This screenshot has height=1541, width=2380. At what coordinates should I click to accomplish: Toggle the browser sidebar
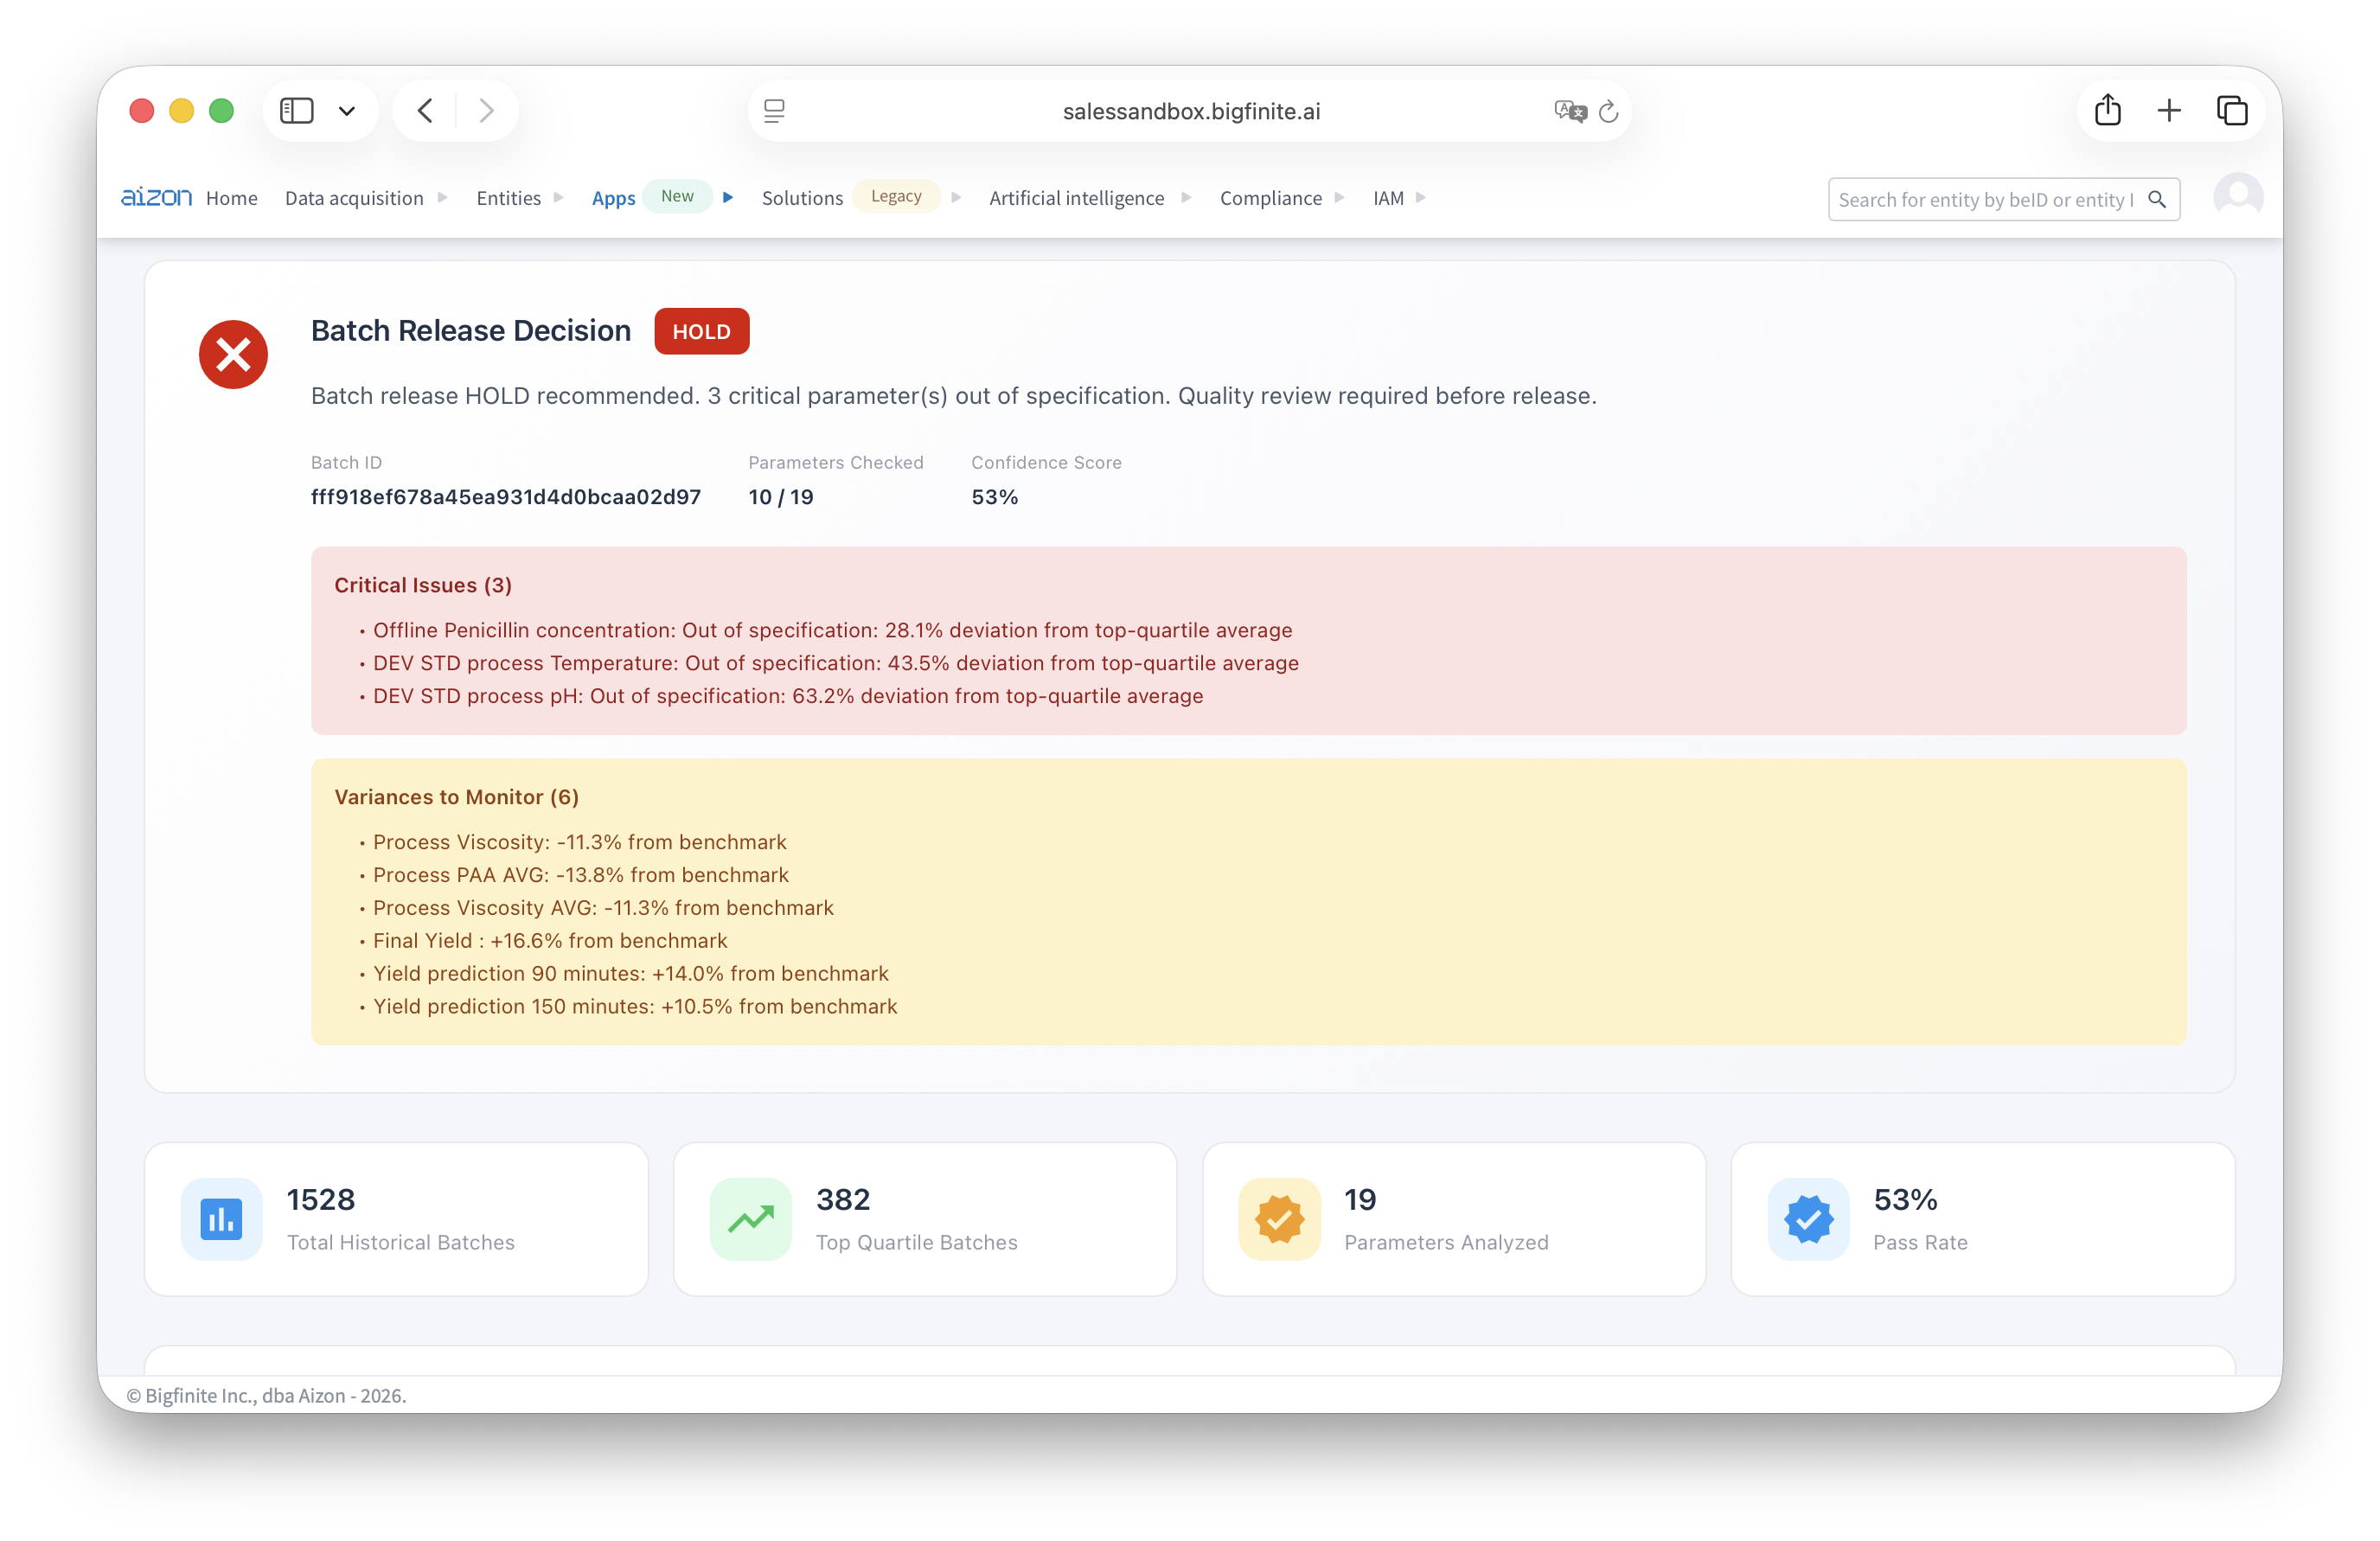296,110
